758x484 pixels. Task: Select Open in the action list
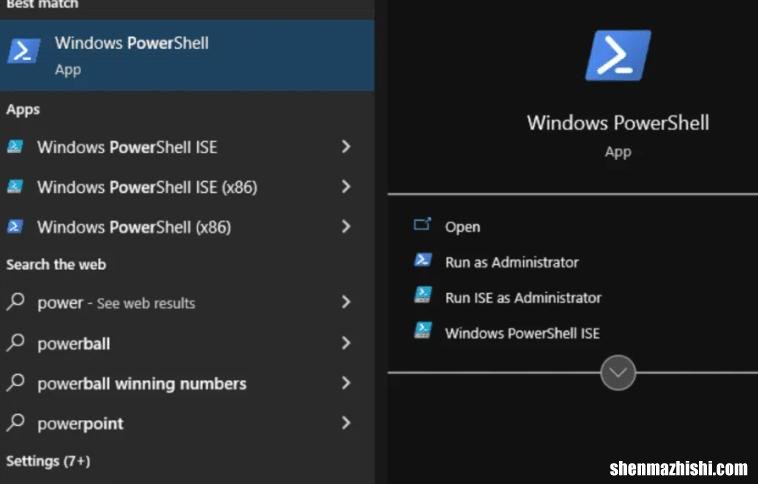click(463, 227)
